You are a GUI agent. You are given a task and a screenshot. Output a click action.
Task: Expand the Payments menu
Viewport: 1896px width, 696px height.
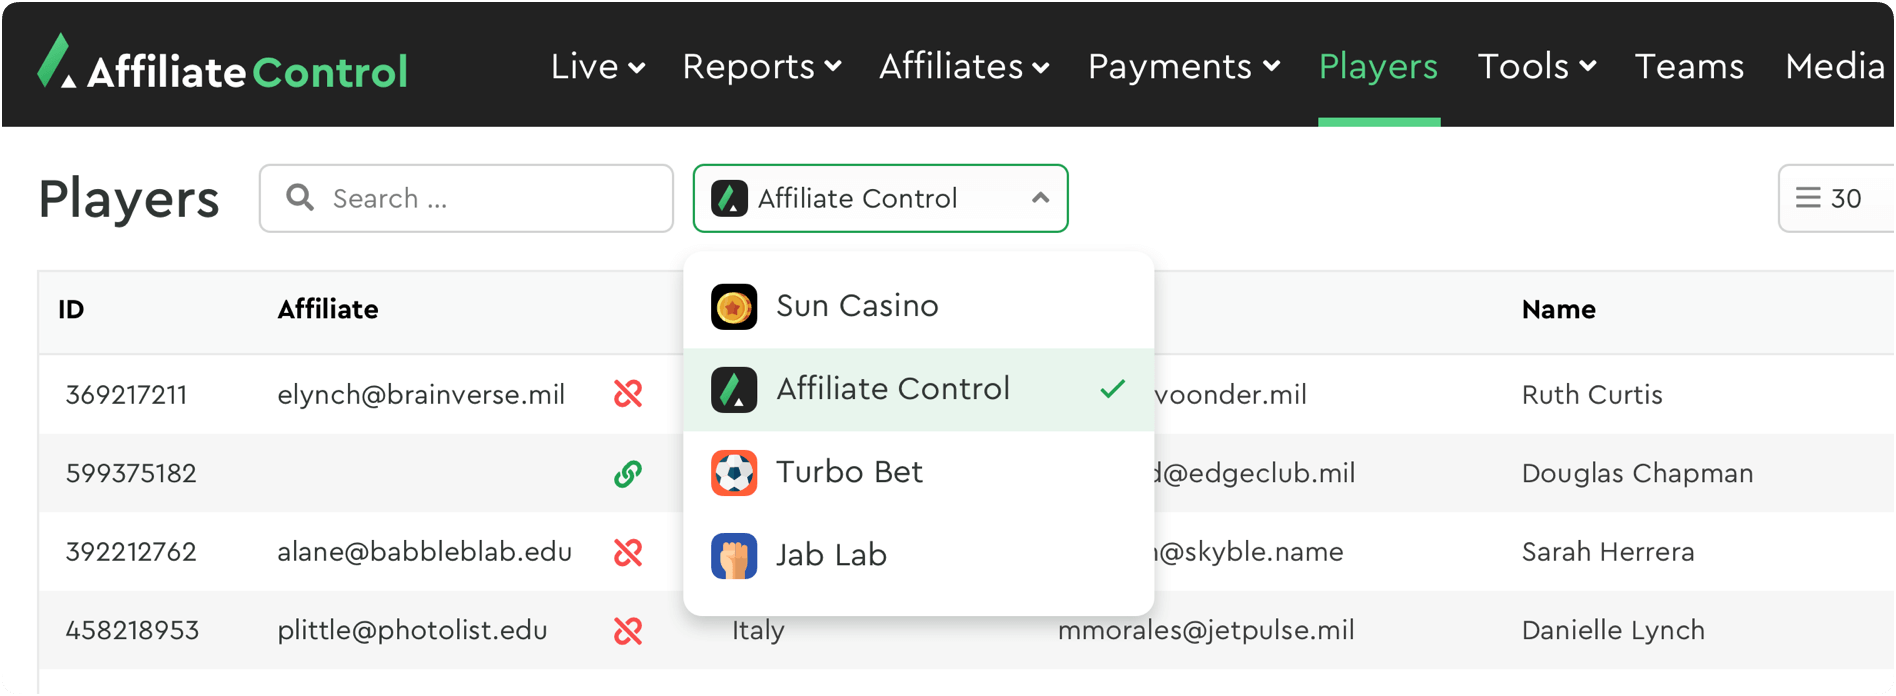[x=1183, y=67]
